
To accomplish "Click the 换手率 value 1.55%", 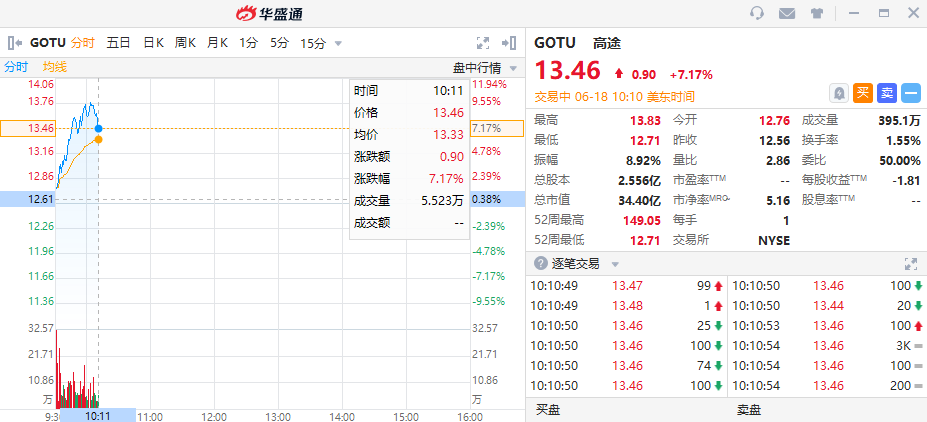I will click(x=903, y=141).
